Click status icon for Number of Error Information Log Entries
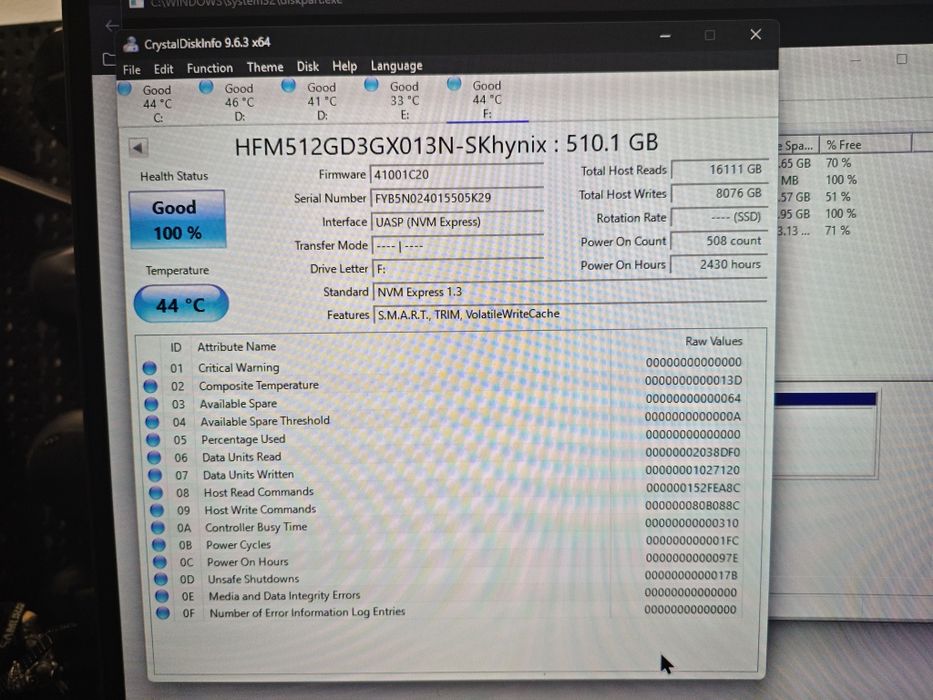The width and height of the screenshot is (933, 700). tap(162, 612)
